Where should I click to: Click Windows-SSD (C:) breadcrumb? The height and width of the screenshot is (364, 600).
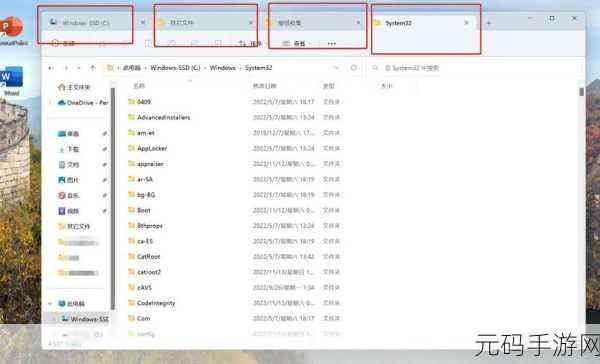point(175,68)
